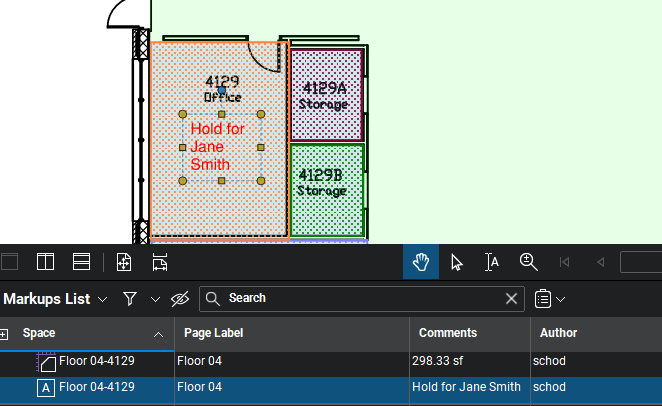Click the fit width icon
The width and height of the screenshot is (662, 406).
coord(160,262)
